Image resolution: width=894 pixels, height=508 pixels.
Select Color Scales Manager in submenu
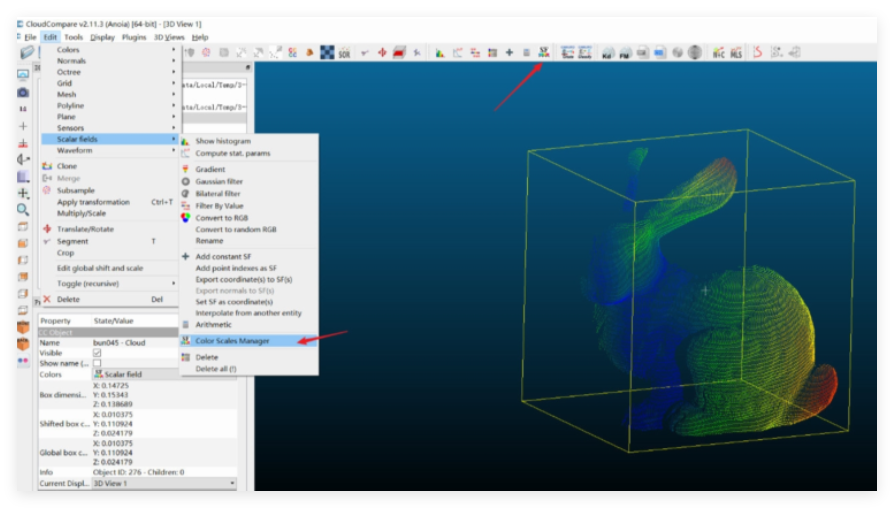point(249,341)
